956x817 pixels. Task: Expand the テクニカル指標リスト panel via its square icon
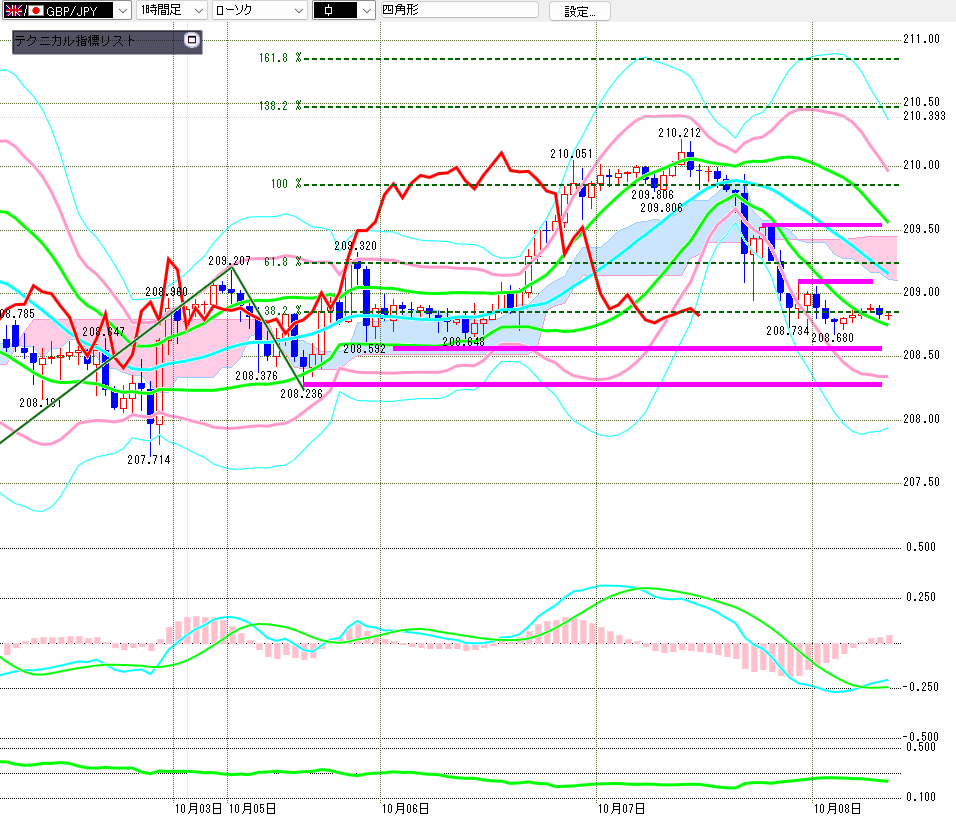[192, 40]
